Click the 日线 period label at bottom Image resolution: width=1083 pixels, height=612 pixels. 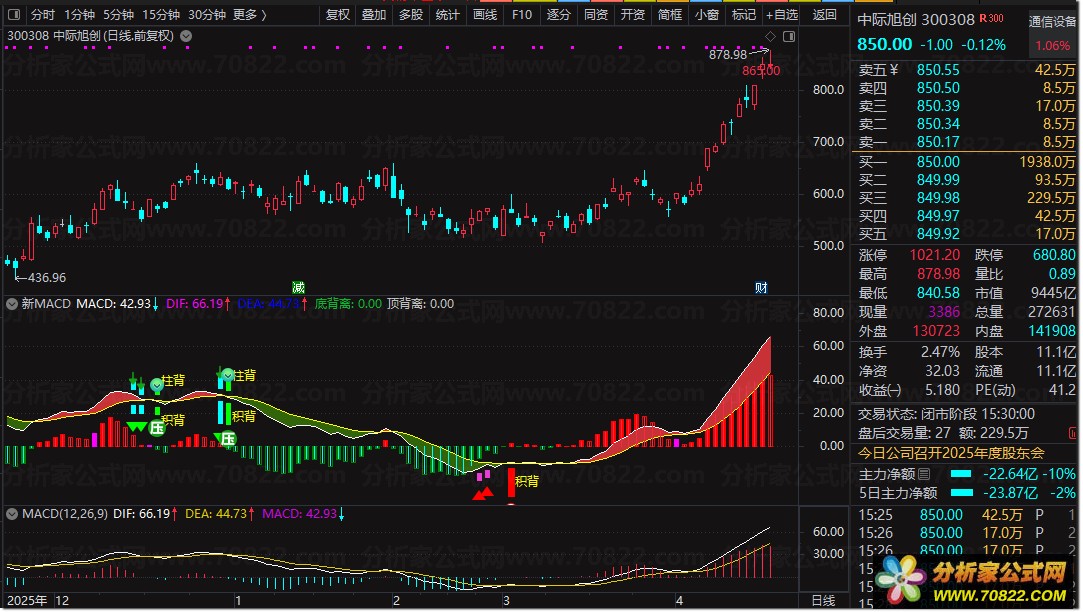822,600
